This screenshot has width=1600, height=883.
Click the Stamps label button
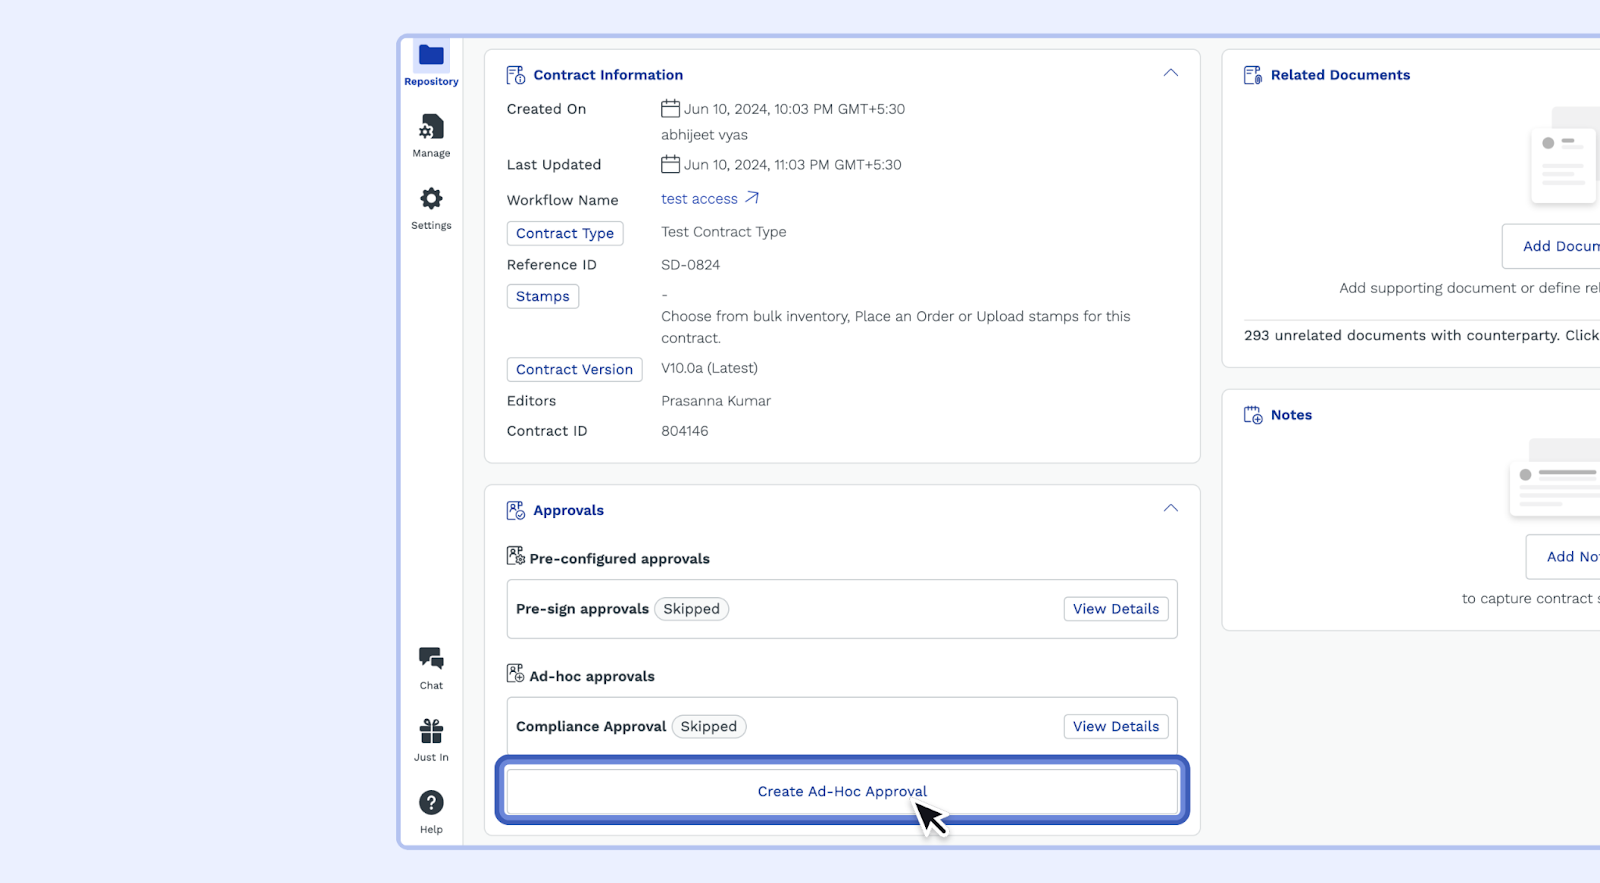pyautogui.click(x=542, y=296)
